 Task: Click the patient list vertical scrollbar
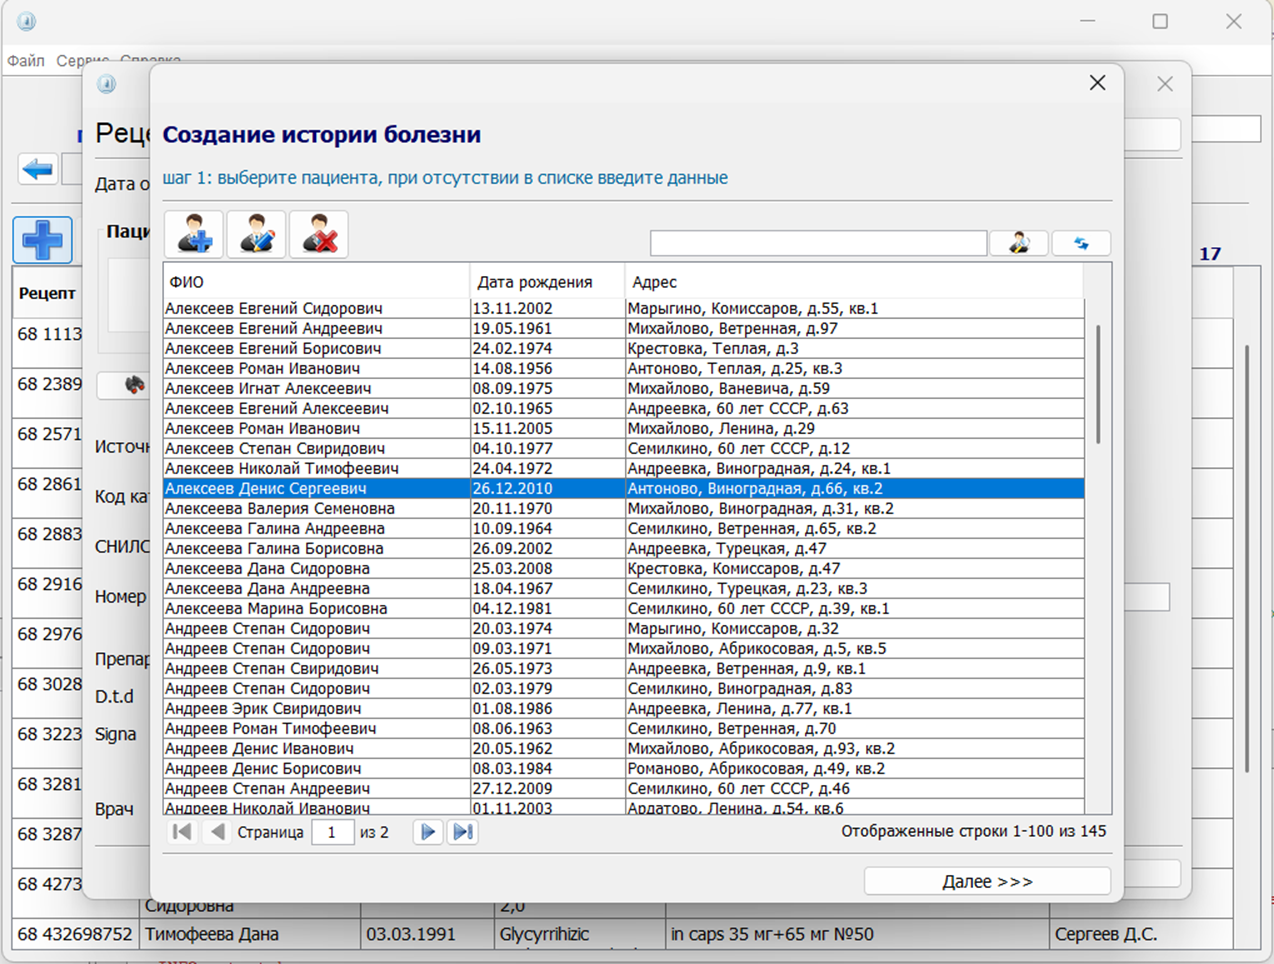[1098, 384]
